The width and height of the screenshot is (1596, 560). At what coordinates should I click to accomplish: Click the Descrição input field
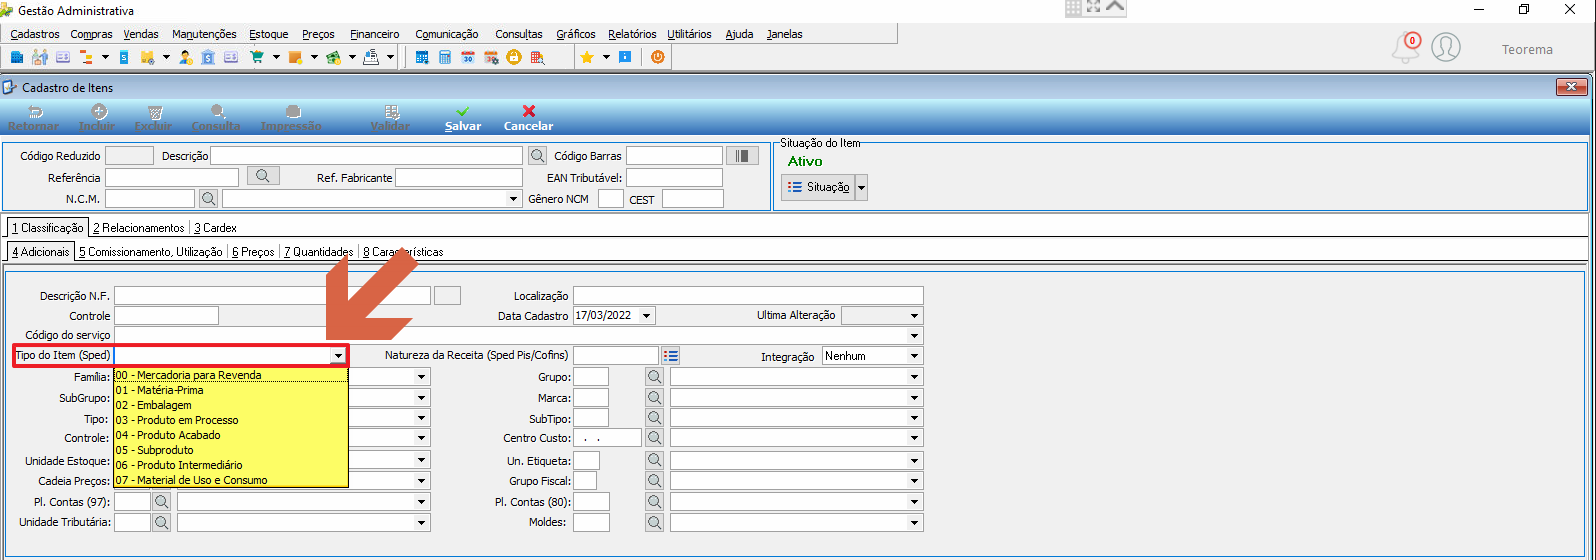click(x=366, y=155)
